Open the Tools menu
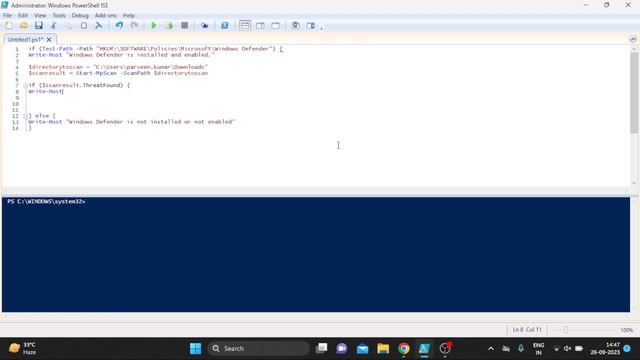640x360 pixels. [59, 16]
